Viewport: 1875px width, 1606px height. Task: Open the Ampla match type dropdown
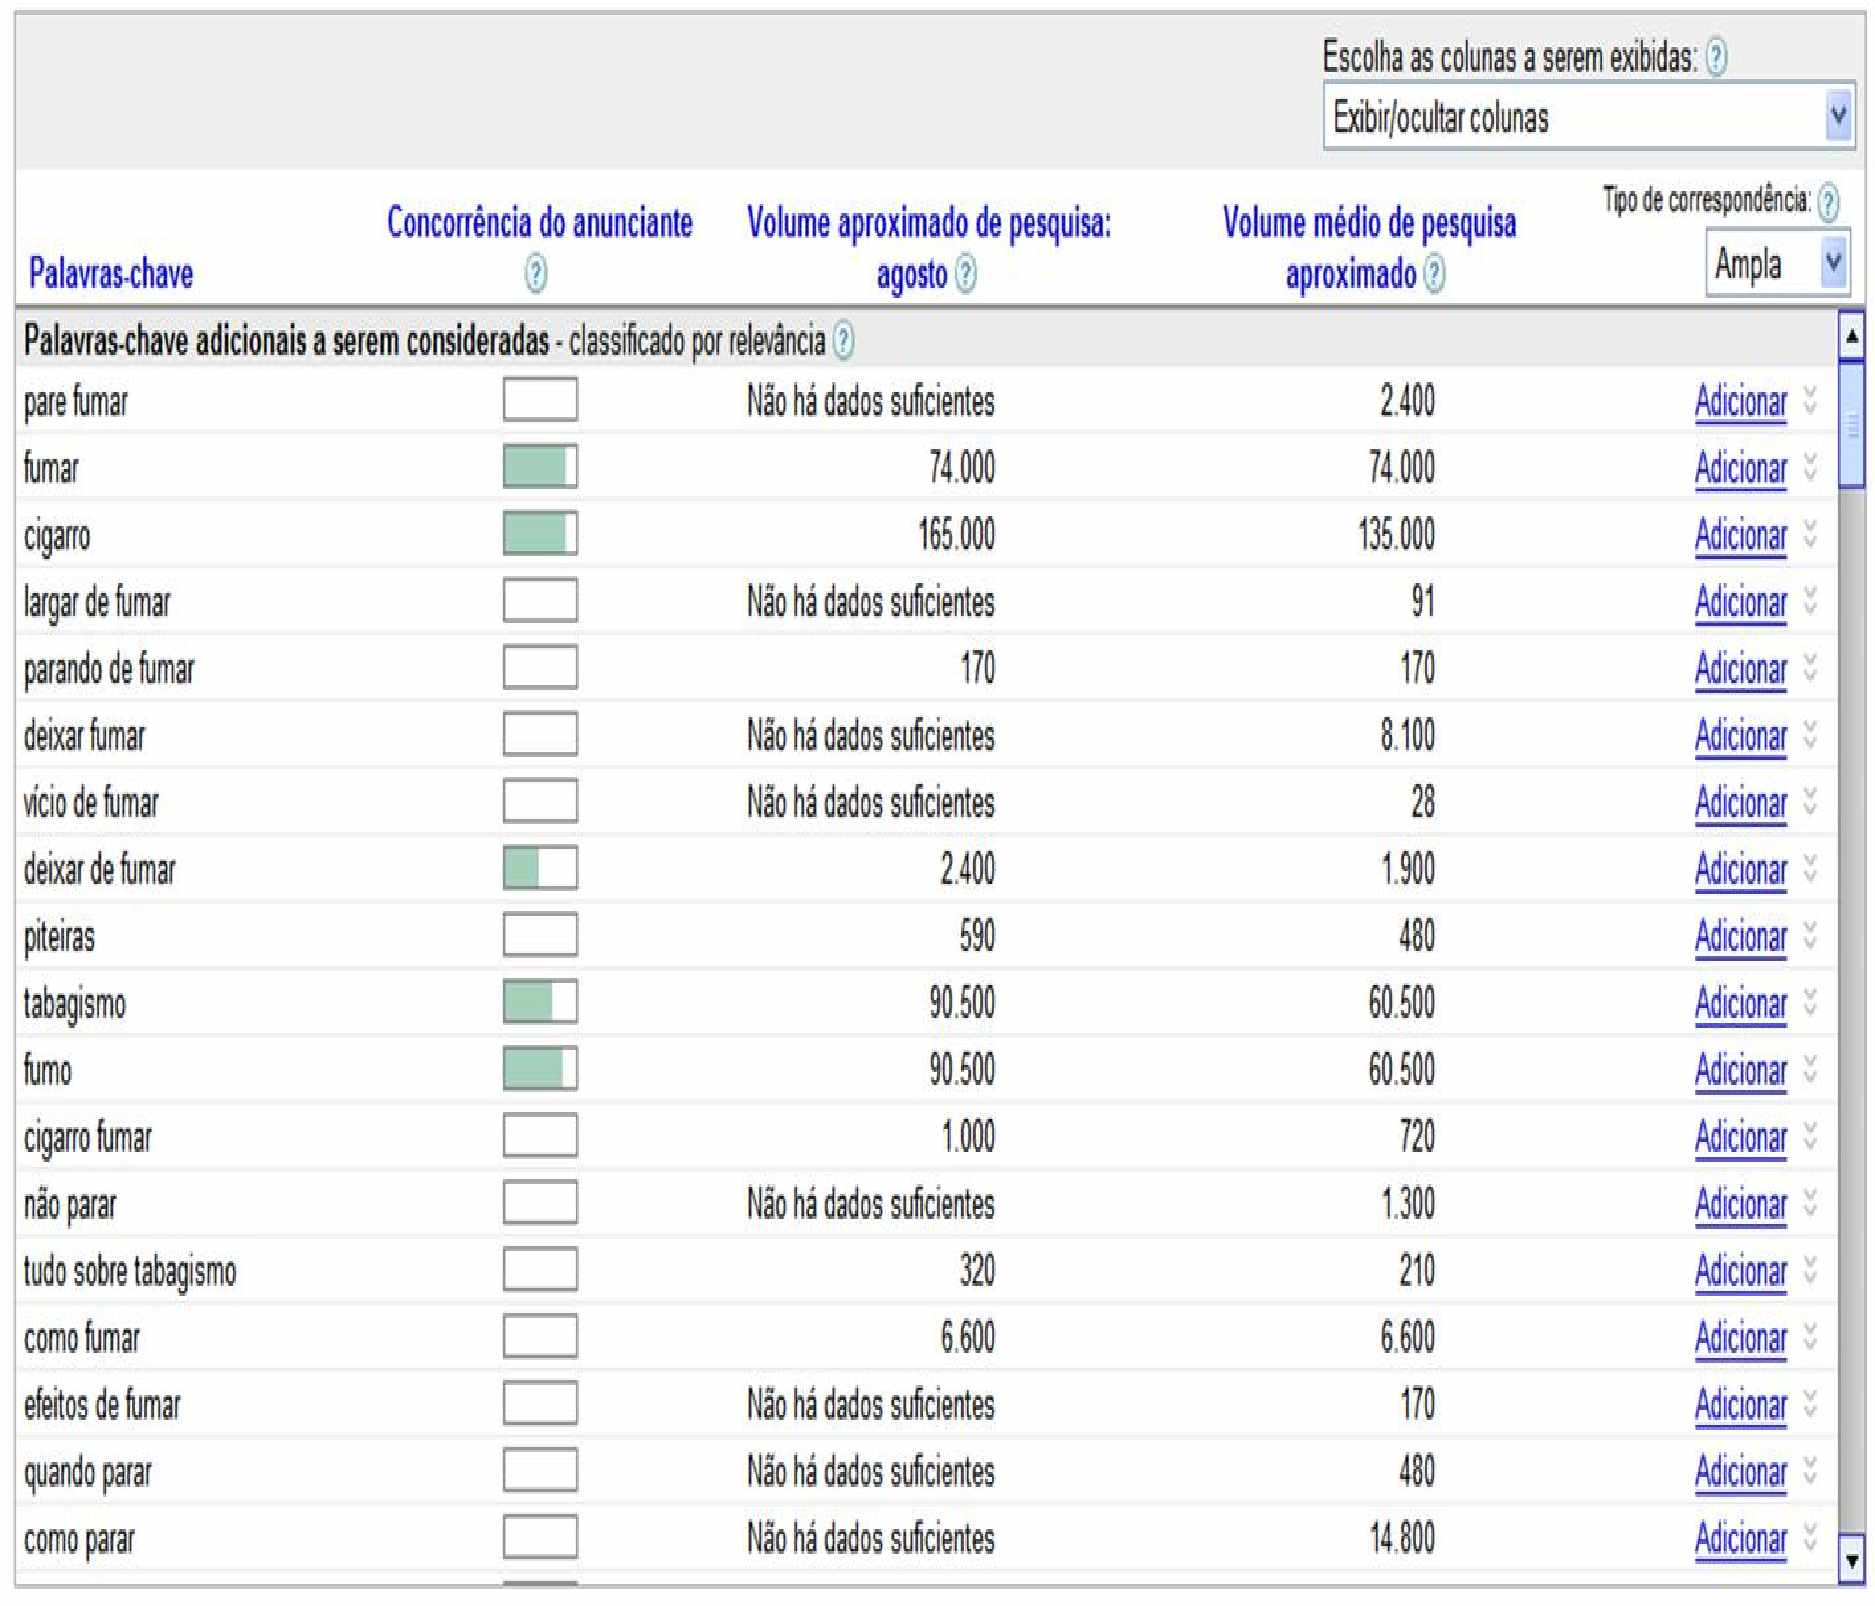[x=1777, y=264]
